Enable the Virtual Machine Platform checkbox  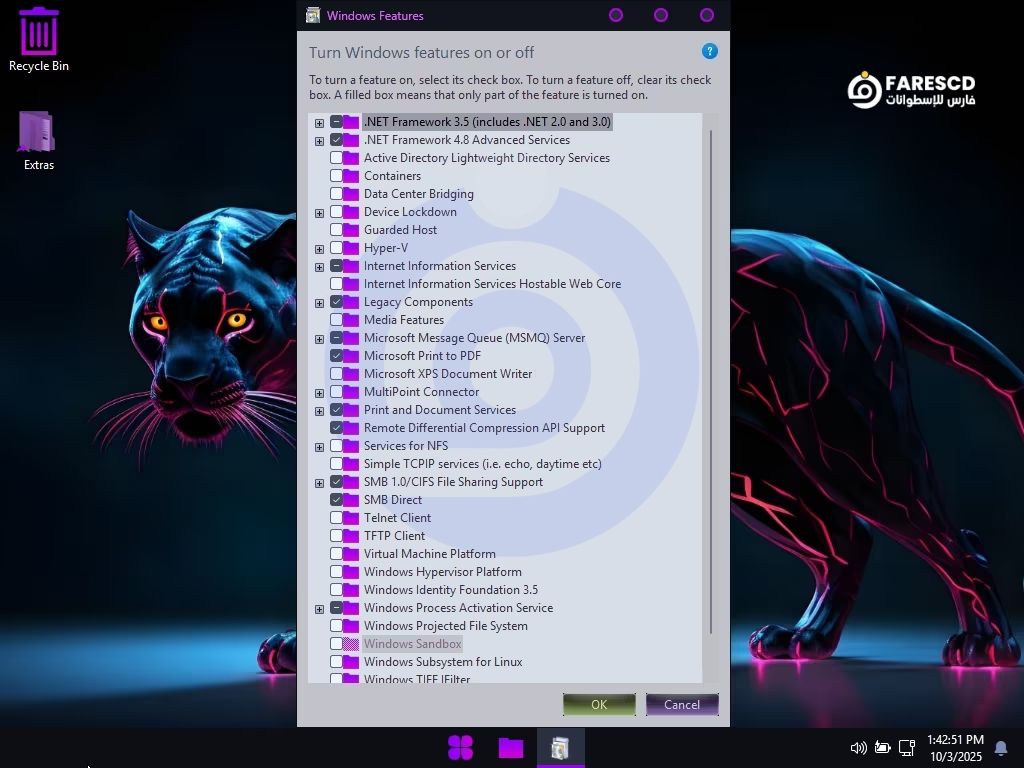click(x=336, y=554)
